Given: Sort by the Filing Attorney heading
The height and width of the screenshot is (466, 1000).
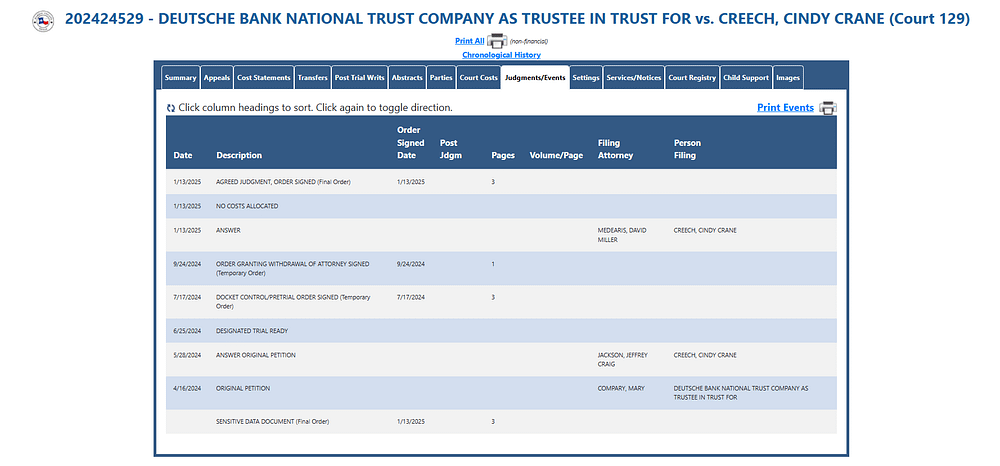Looking at the screenshot, I should click(x=615, y=149).
